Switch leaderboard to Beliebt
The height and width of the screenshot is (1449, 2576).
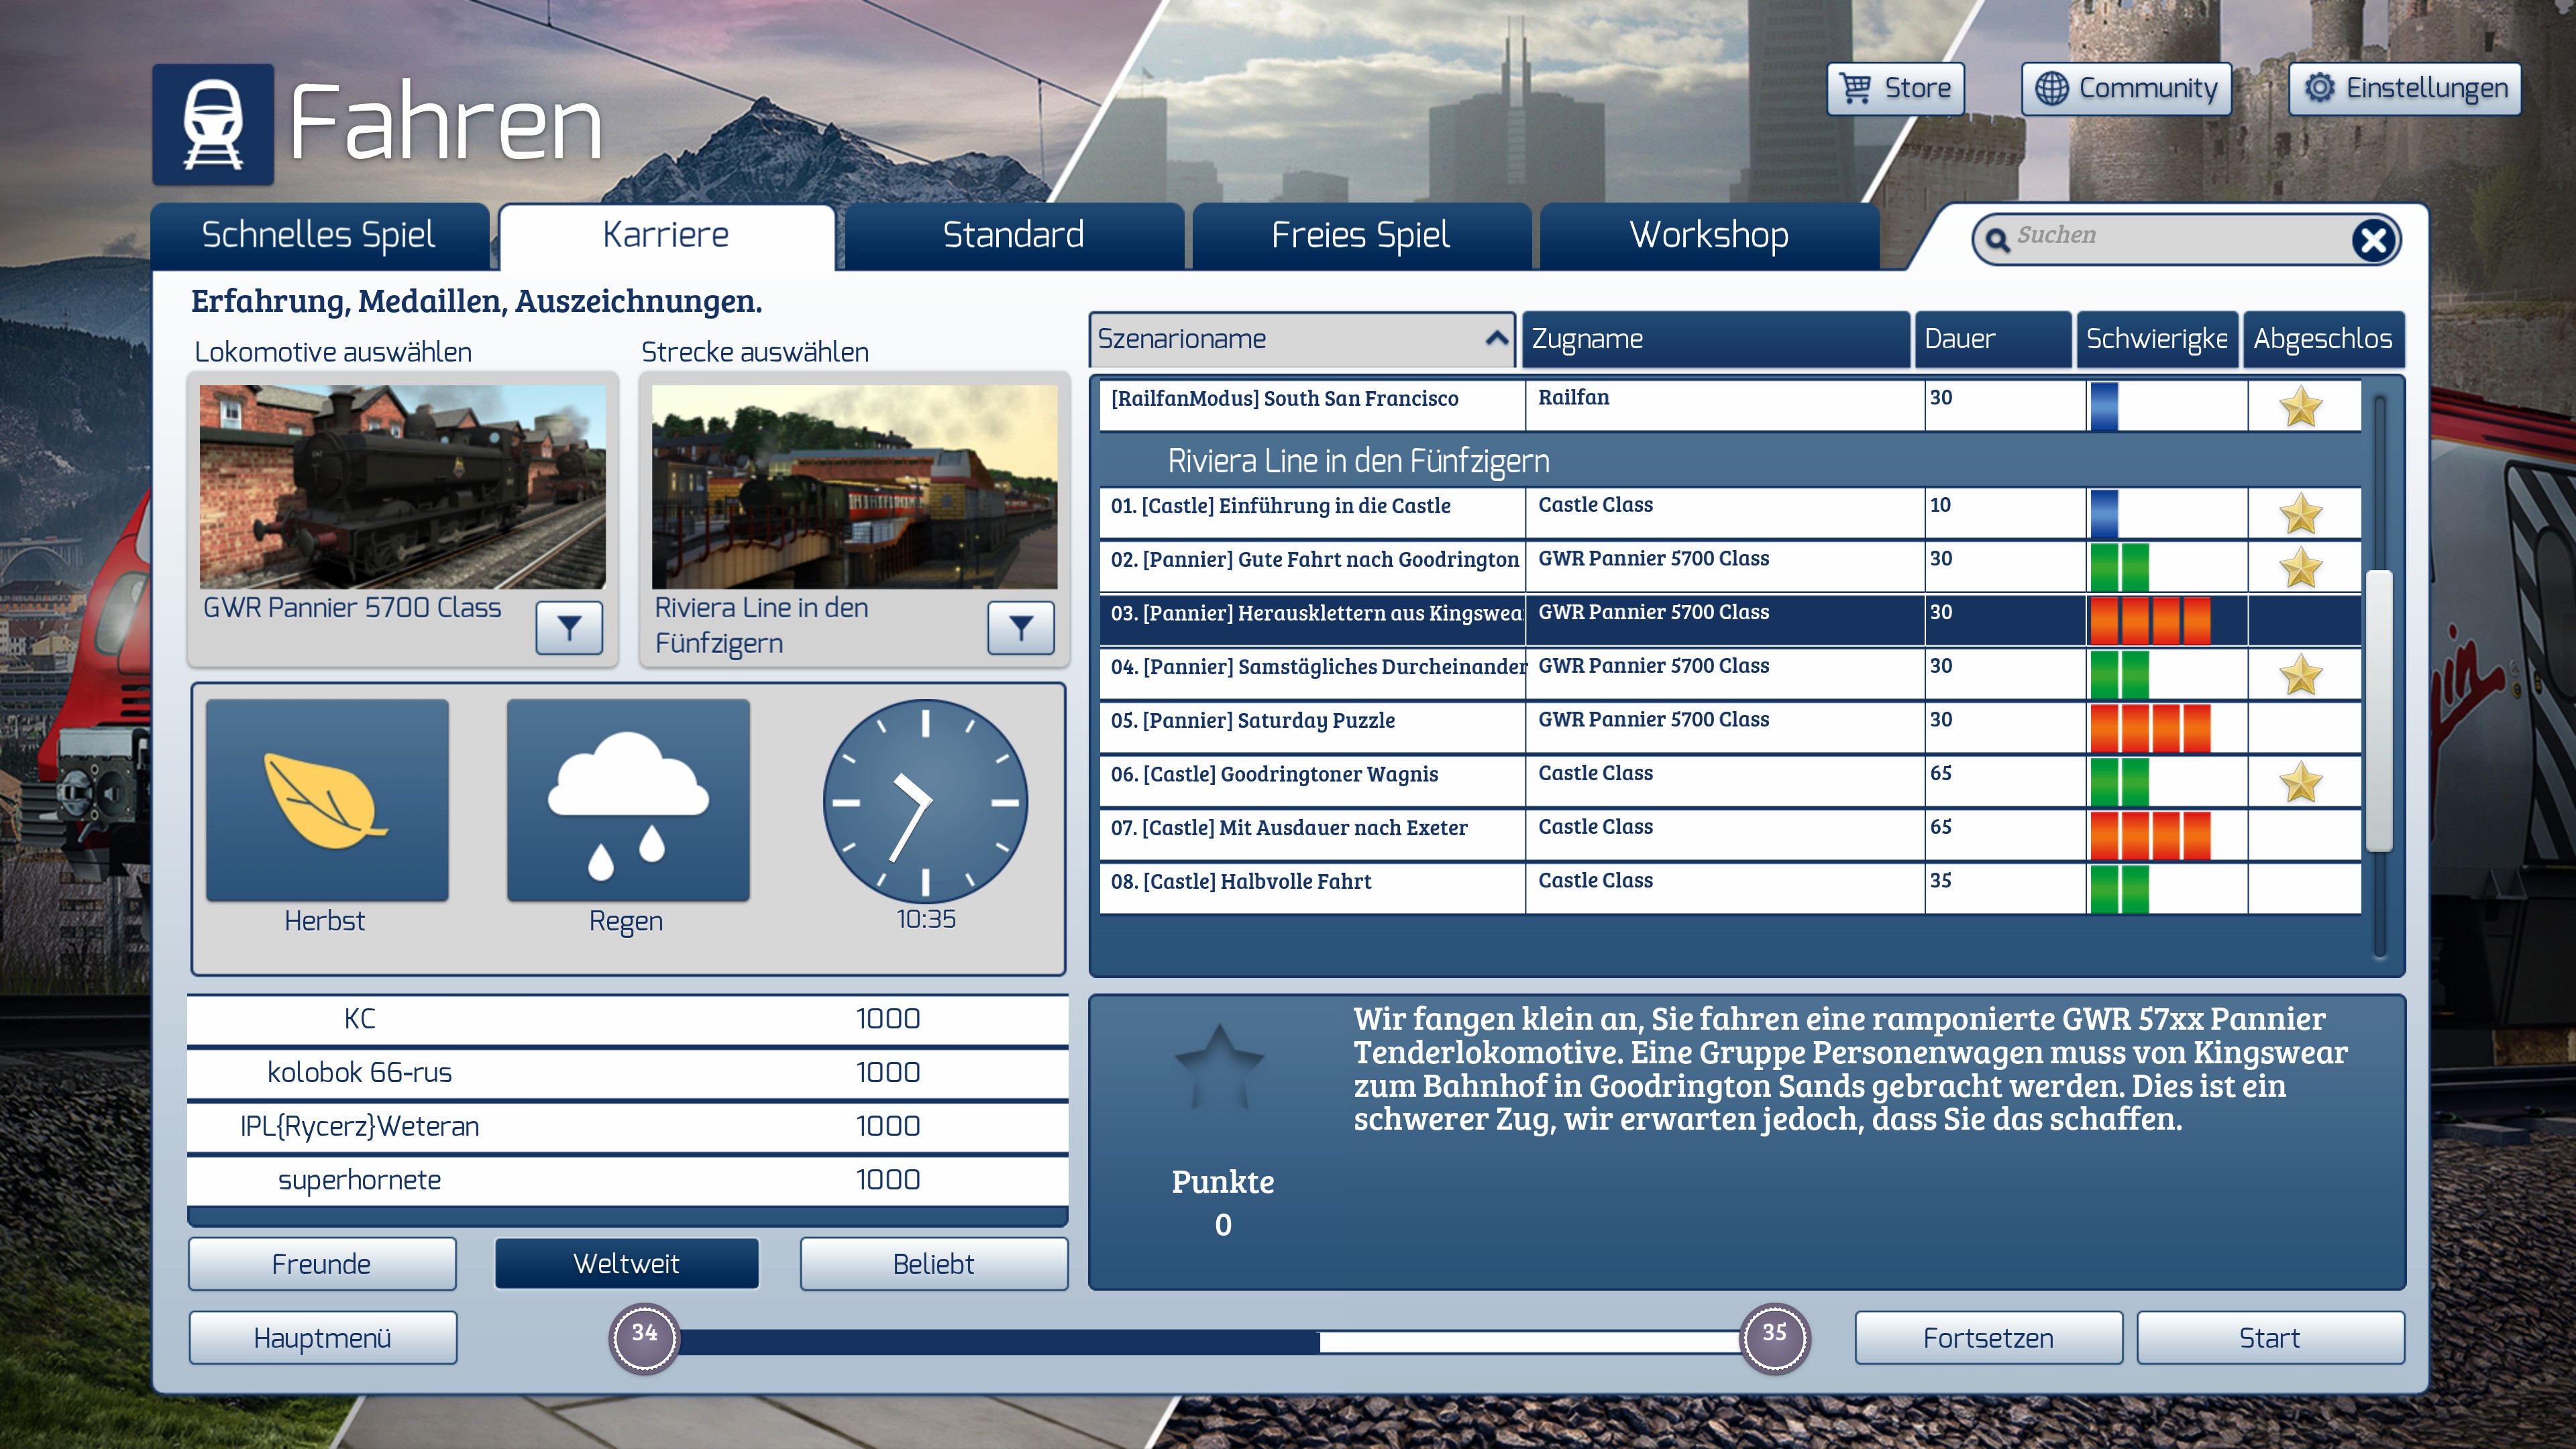[x=933, y=1264]
